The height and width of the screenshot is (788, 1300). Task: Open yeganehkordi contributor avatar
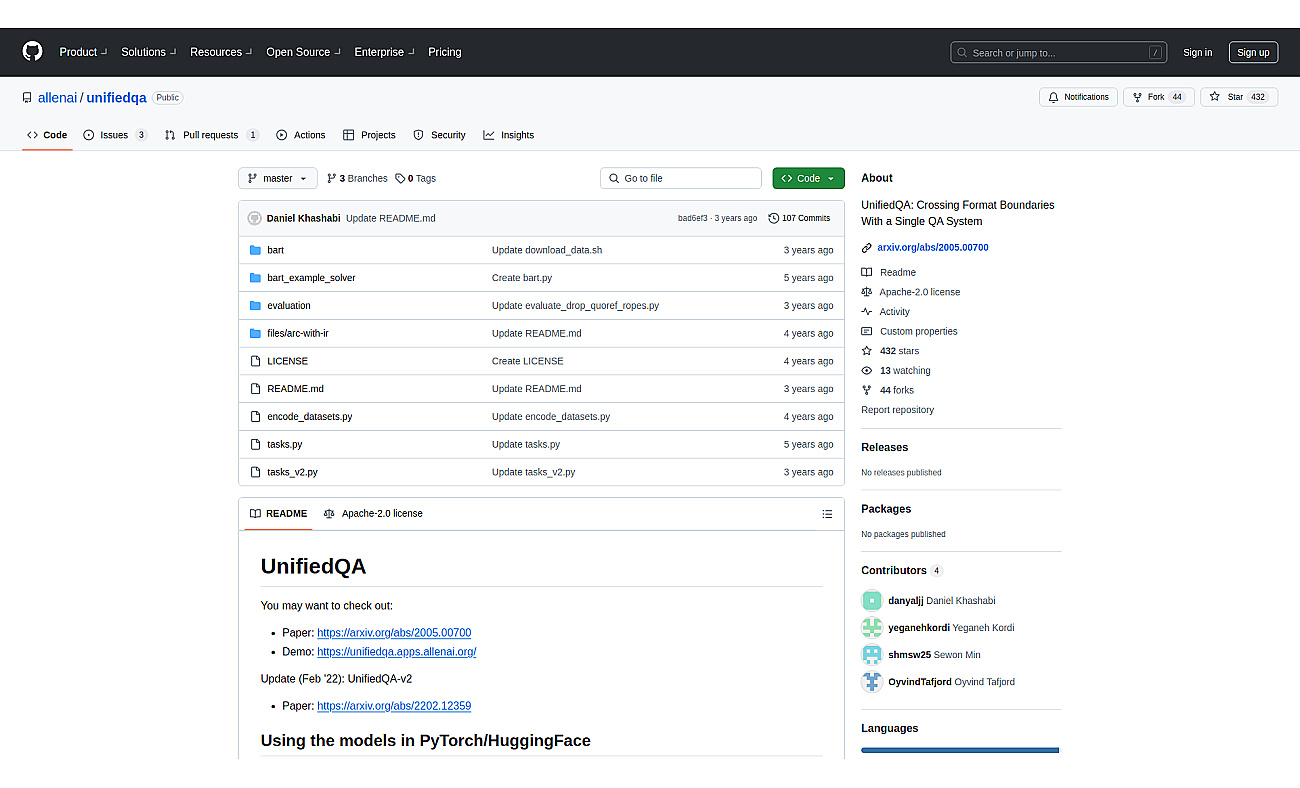point(872,628)
